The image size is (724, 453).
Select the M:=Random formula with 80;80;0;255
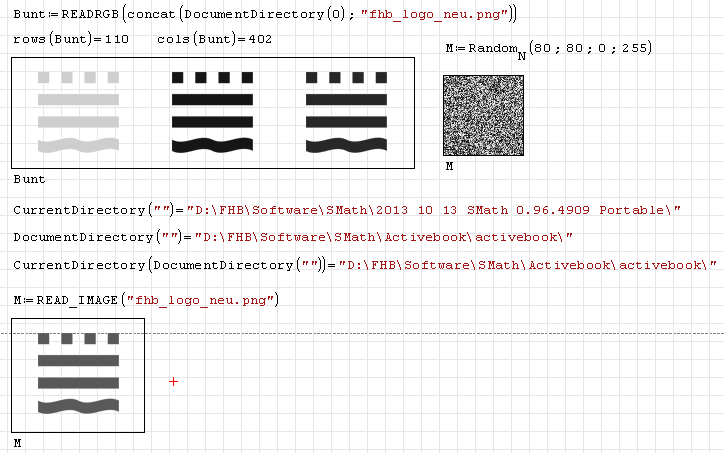[x=548, y=50]
